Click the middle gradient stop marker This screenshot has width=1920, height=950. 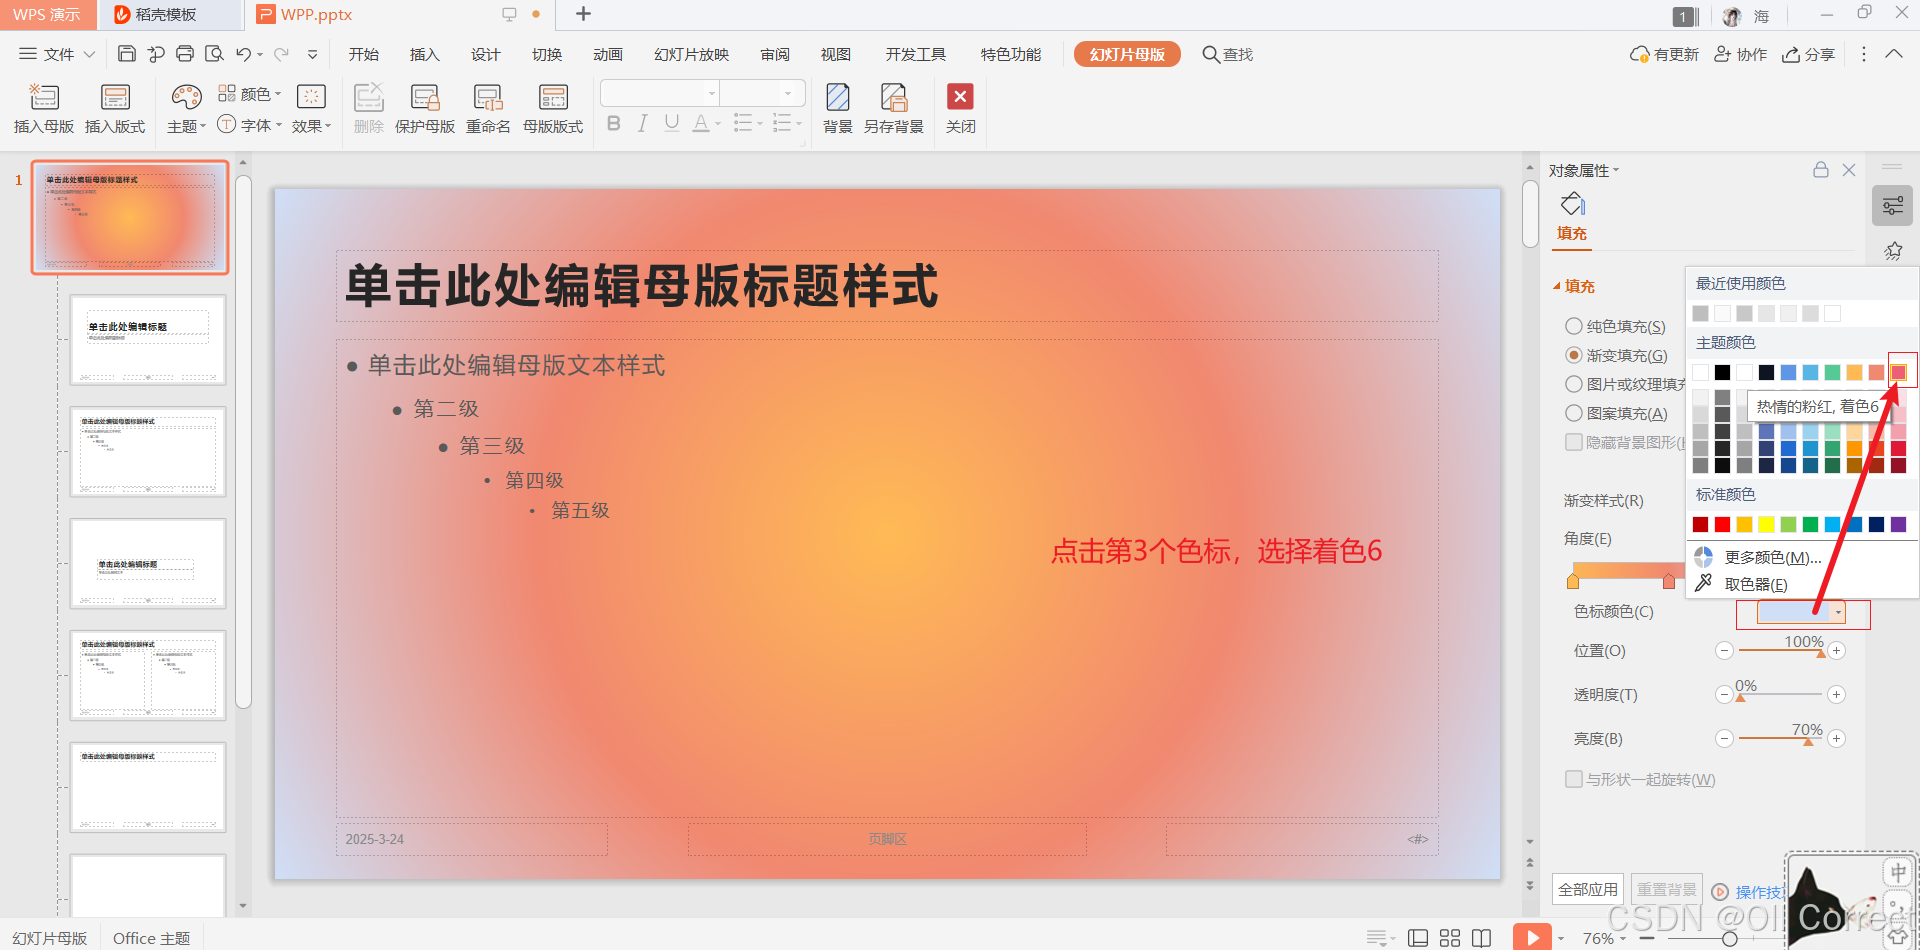click(1668, 581)
